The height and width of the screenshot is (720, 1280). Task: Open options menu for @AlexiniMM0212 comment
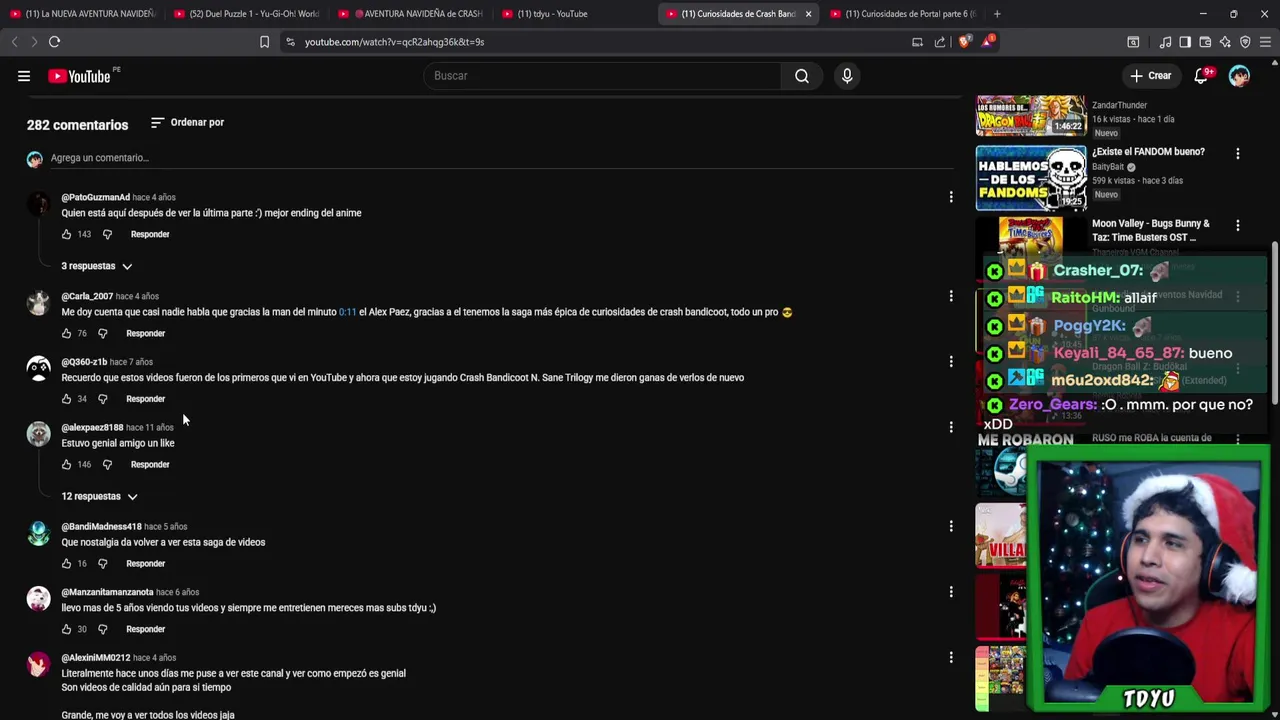(951, 657)
